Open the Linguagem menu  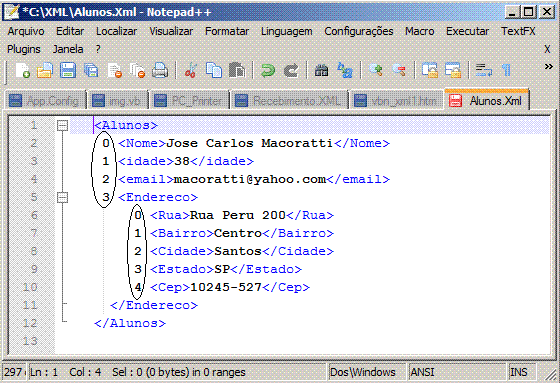coord(286,31)
